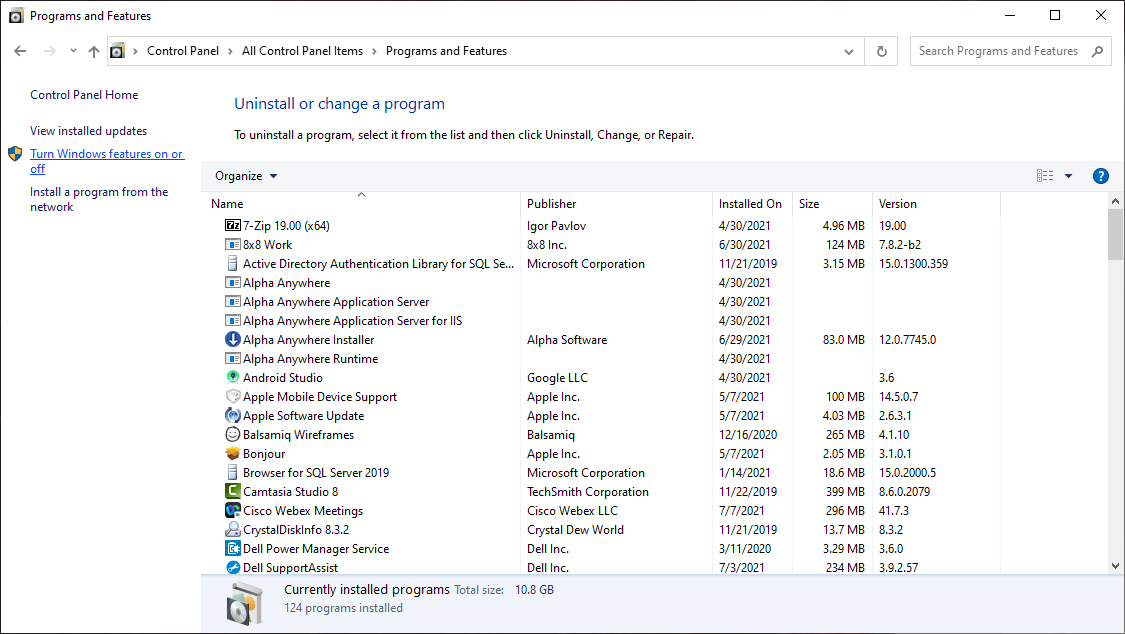The height and width of the screenshot is (634, 1125).
Task: Click the Programs and Features breadcrumb
Action: [x=446, y=51]
